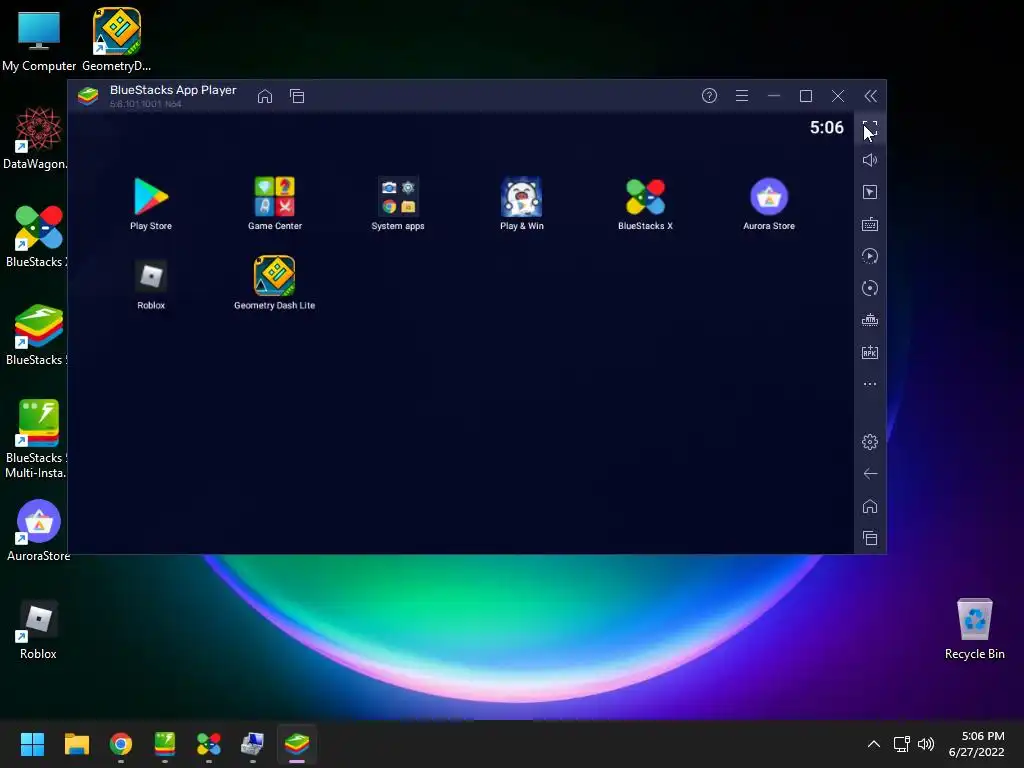Click the active BlueStacks taskbar icon

pos(296,743)
